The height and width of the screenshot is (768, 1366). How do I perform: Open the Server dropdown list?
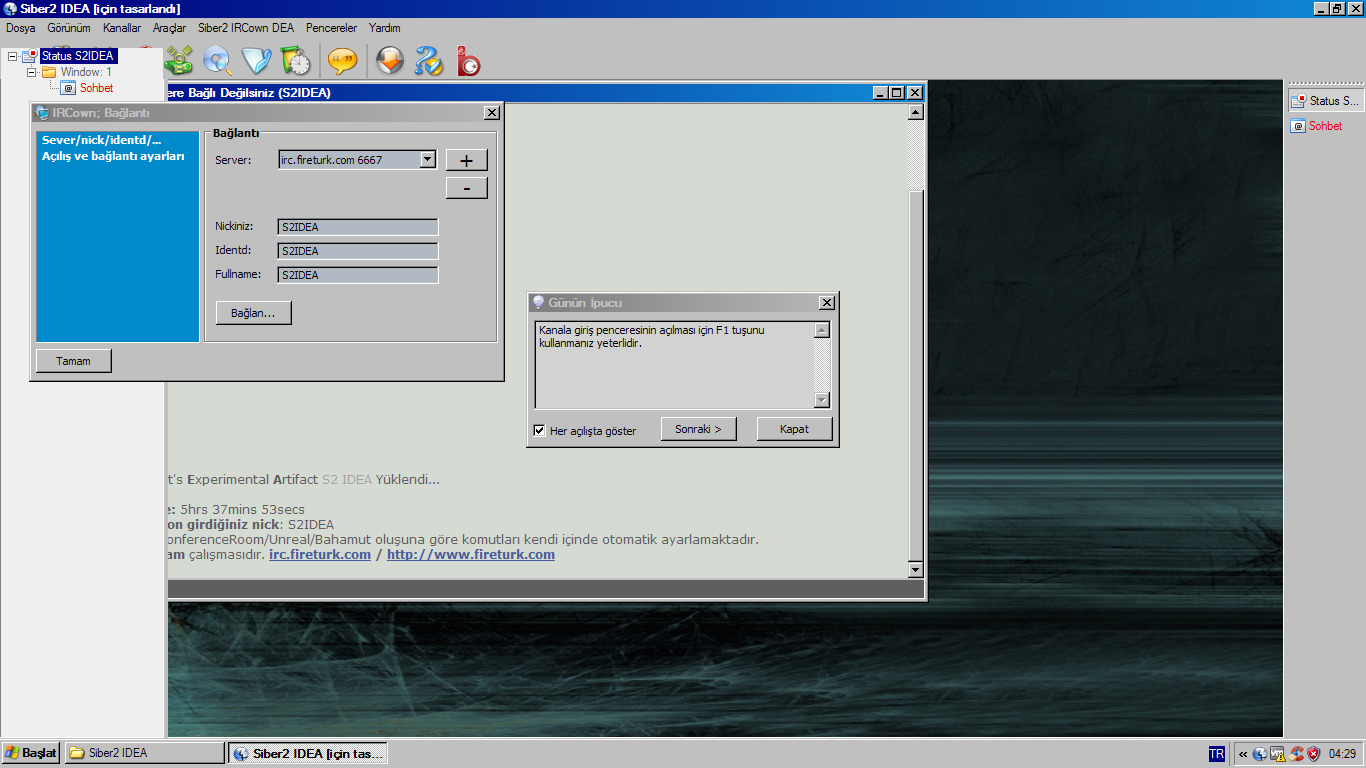pos(427,159)
